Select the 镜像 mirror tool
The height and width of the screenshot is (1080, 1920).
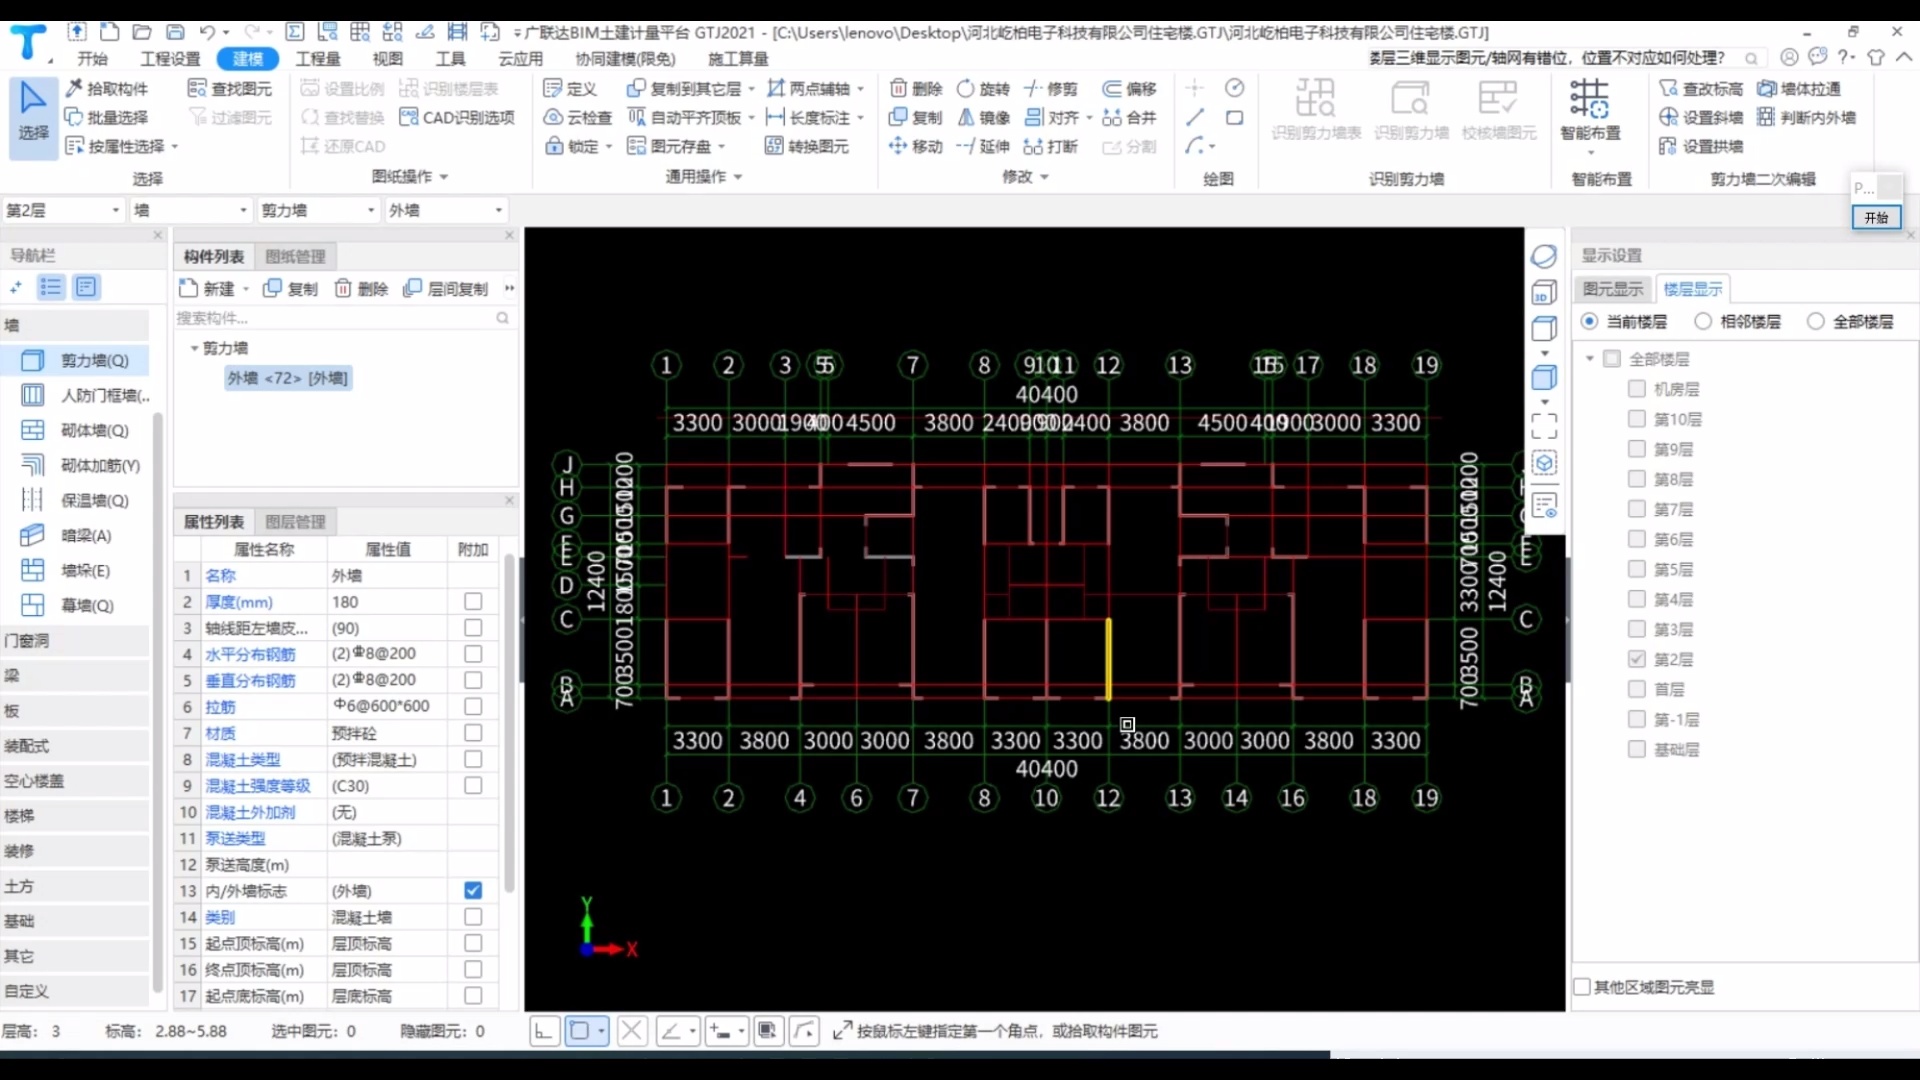[984, 117]
